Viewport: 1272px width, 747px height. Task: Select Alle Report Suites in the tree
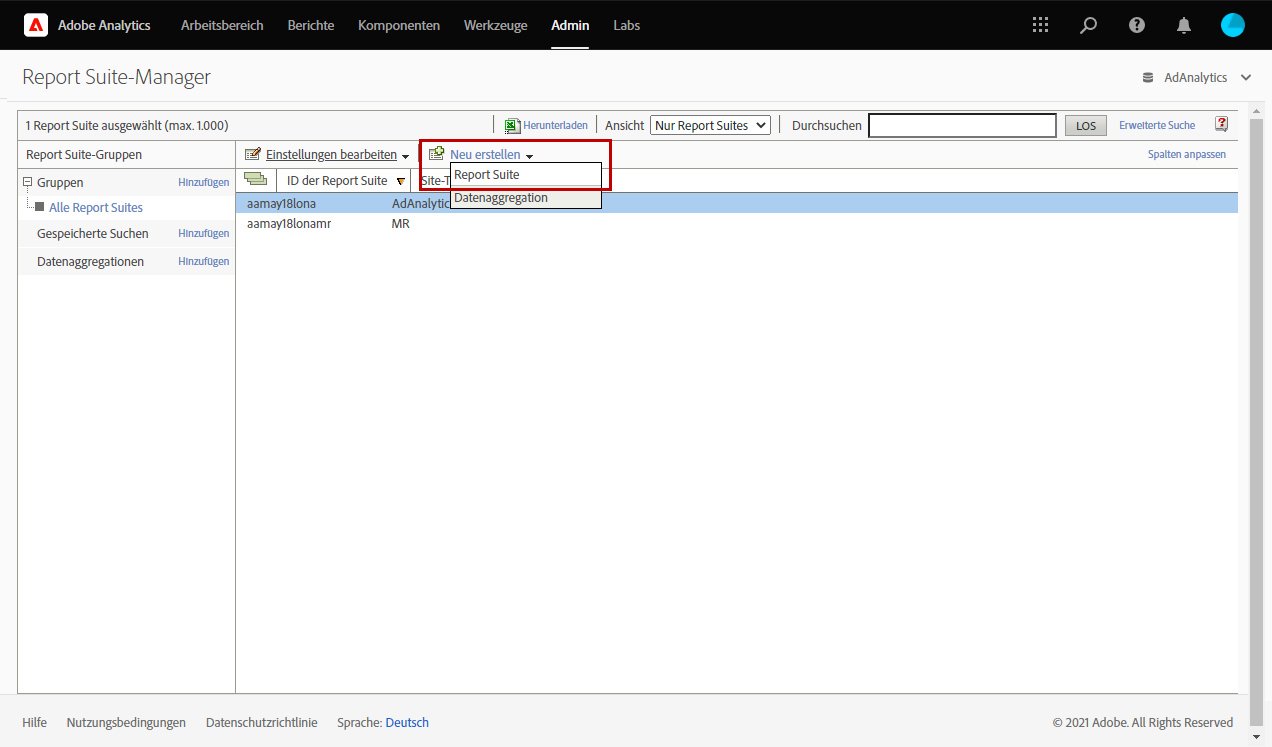(96, 208)
